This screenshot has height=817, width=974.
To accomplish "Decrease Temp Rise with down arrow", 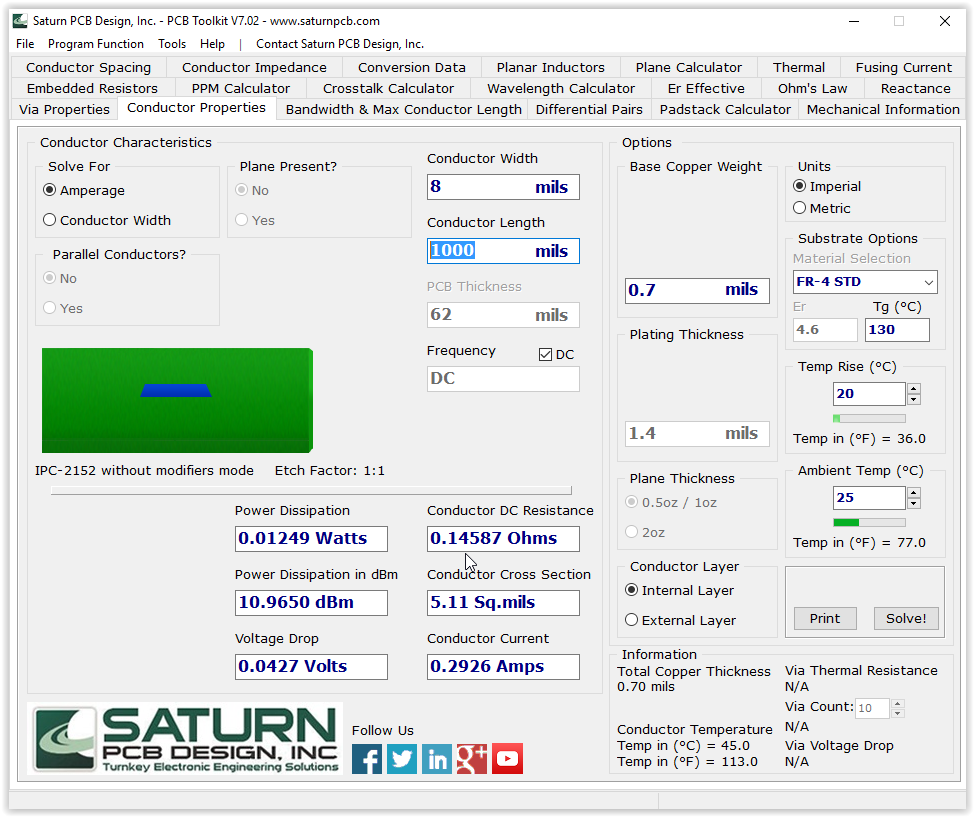I will pyautogui.click(x=913, y=399).
